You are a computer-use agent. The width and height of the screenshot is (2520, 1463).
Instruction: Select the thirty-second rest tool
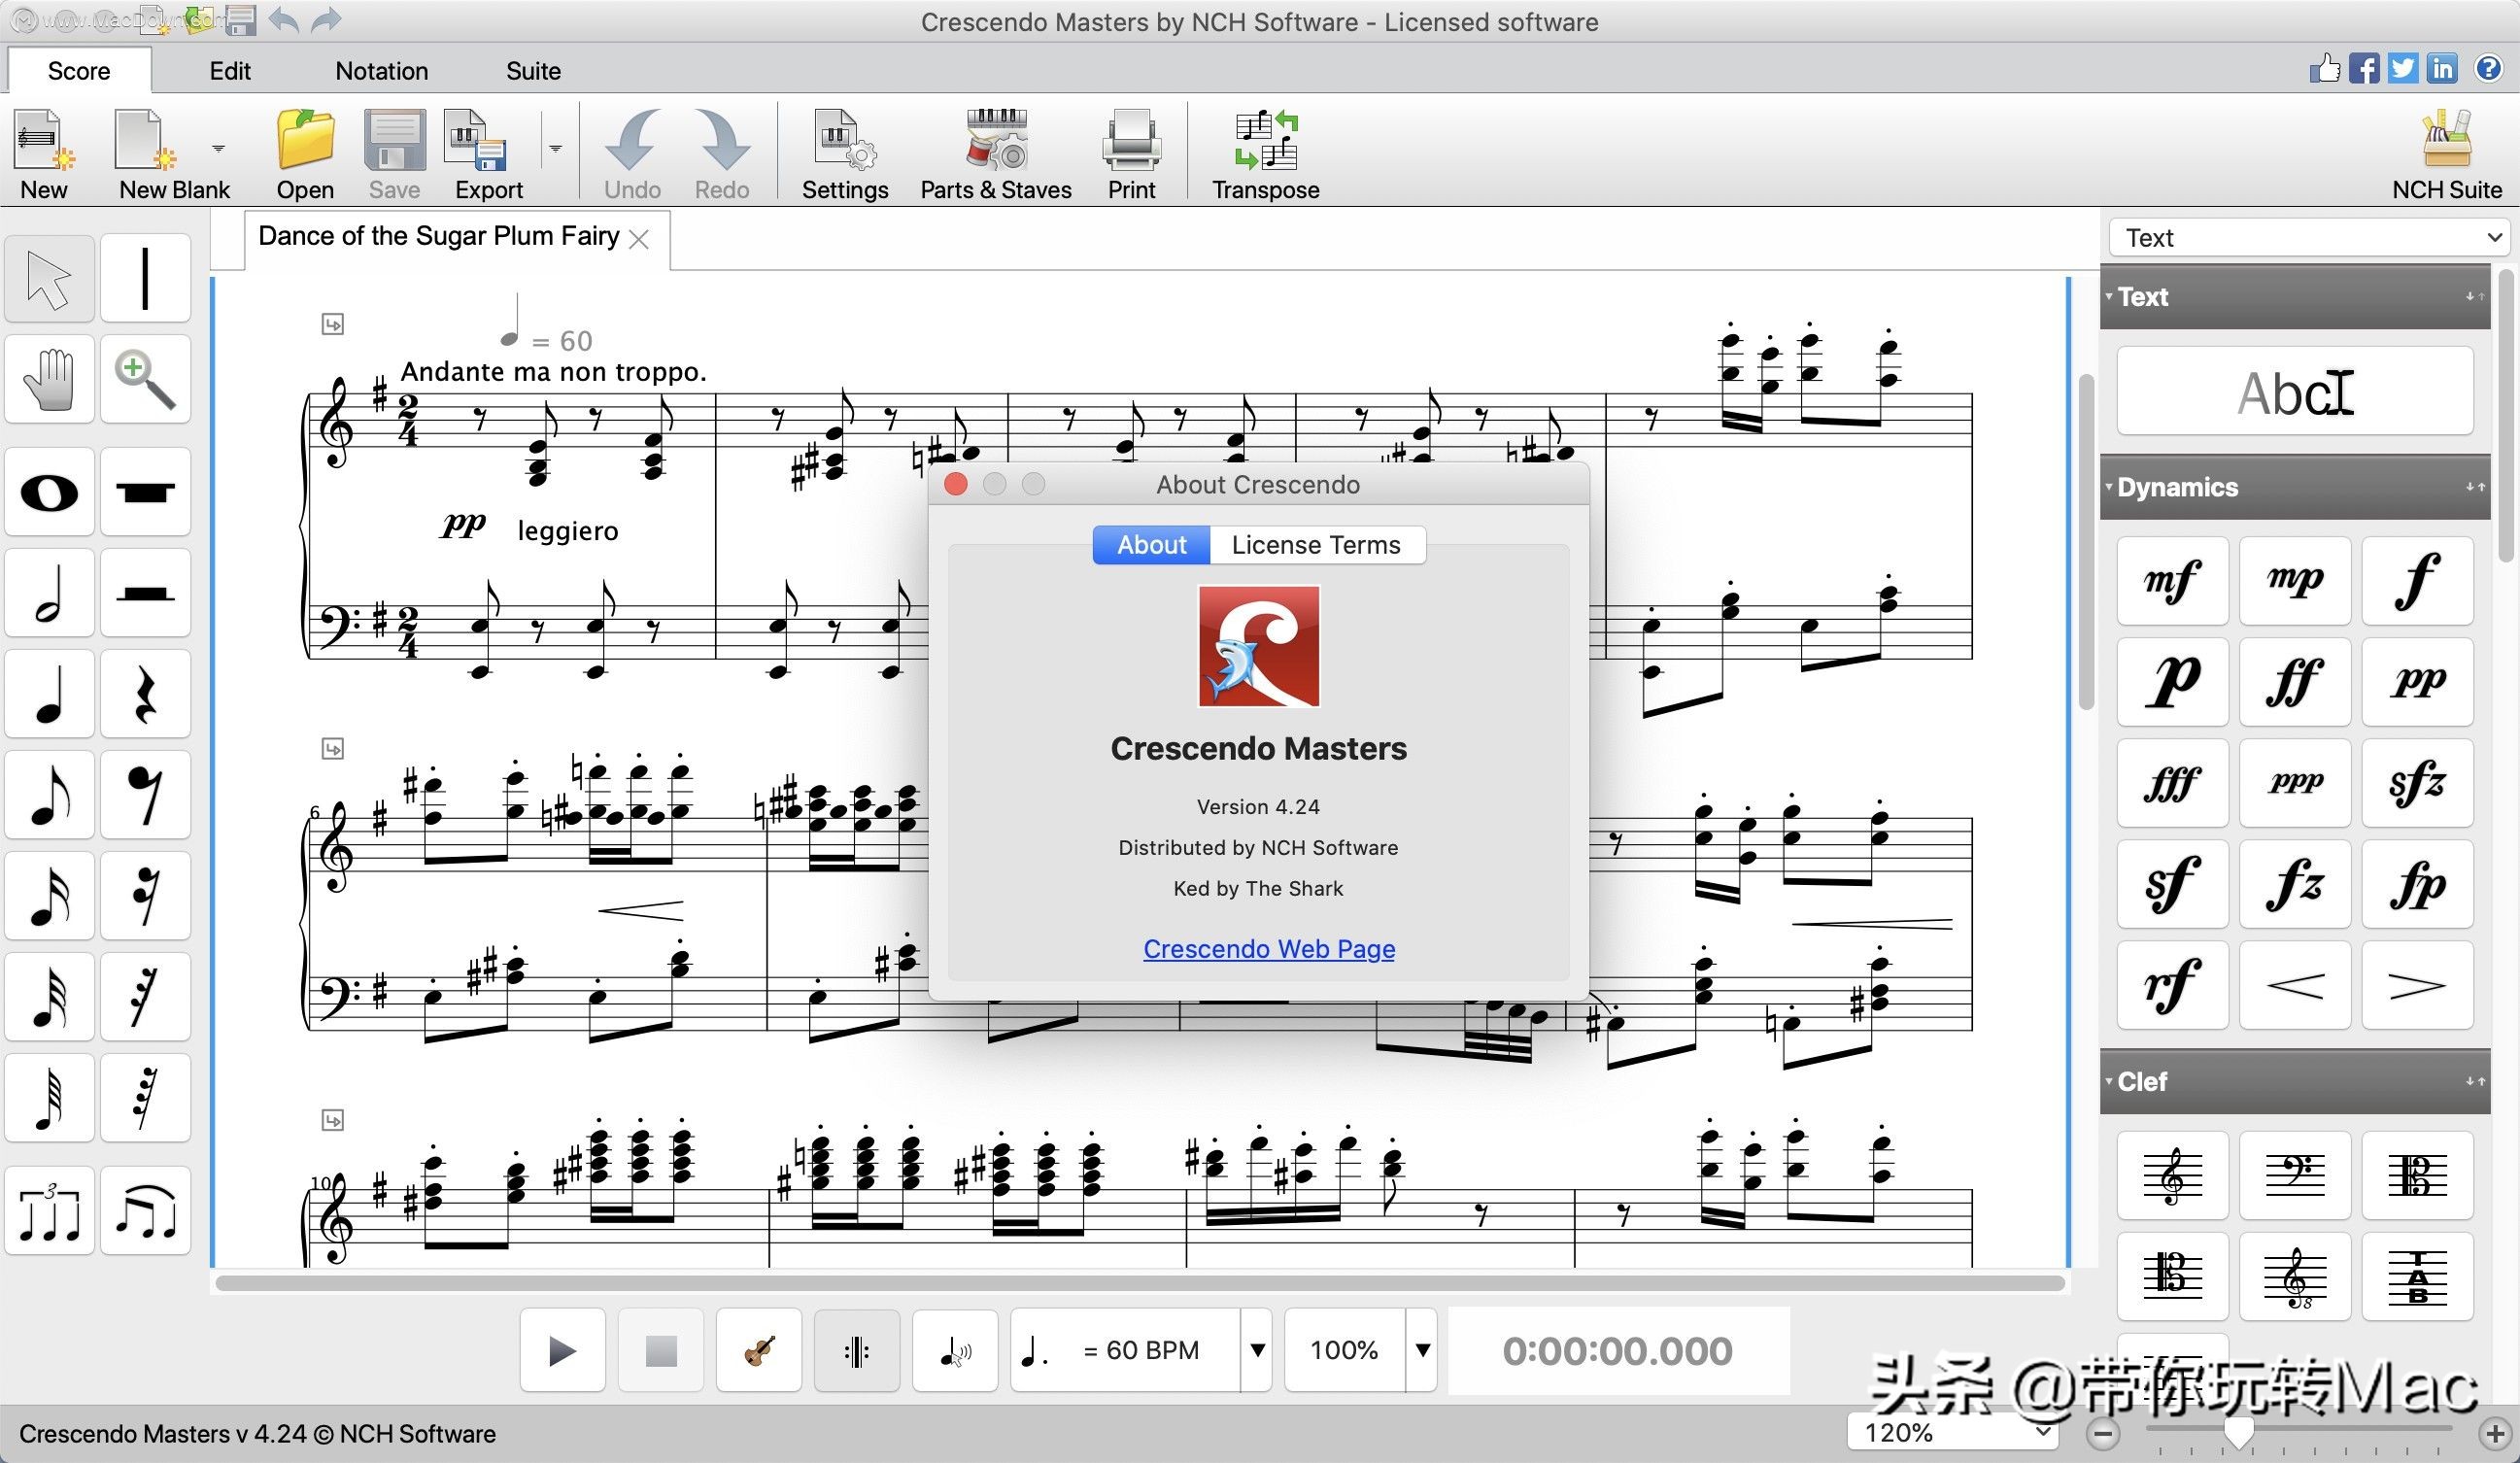click(145, 997)
